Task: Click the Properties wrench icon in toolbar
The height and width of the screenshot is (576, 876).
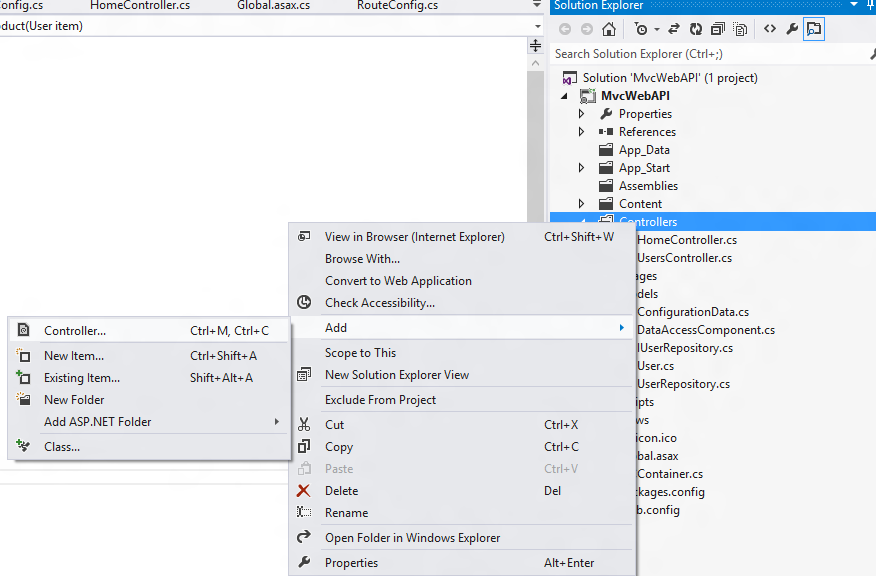Action: click(x=792, y=29)
